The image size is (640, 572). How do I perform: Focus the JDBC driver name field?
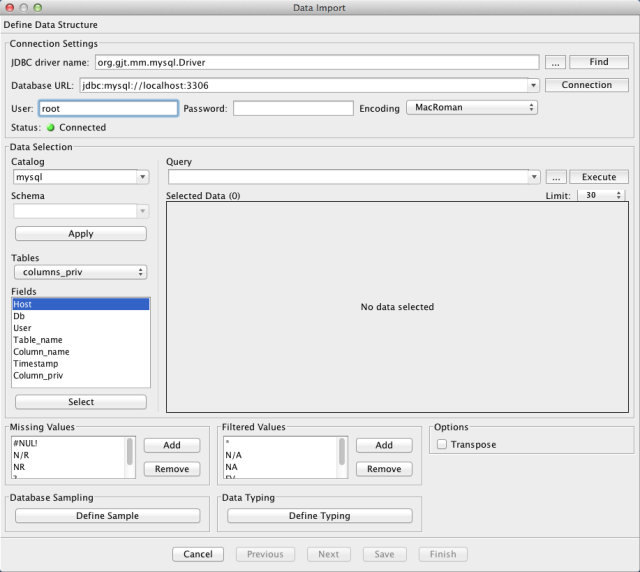click(317, 62)
